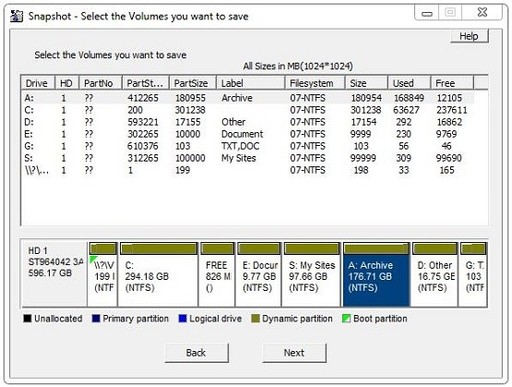Select the D: drive row
Screen dimensions: 512x387
[x=248, y=122]
